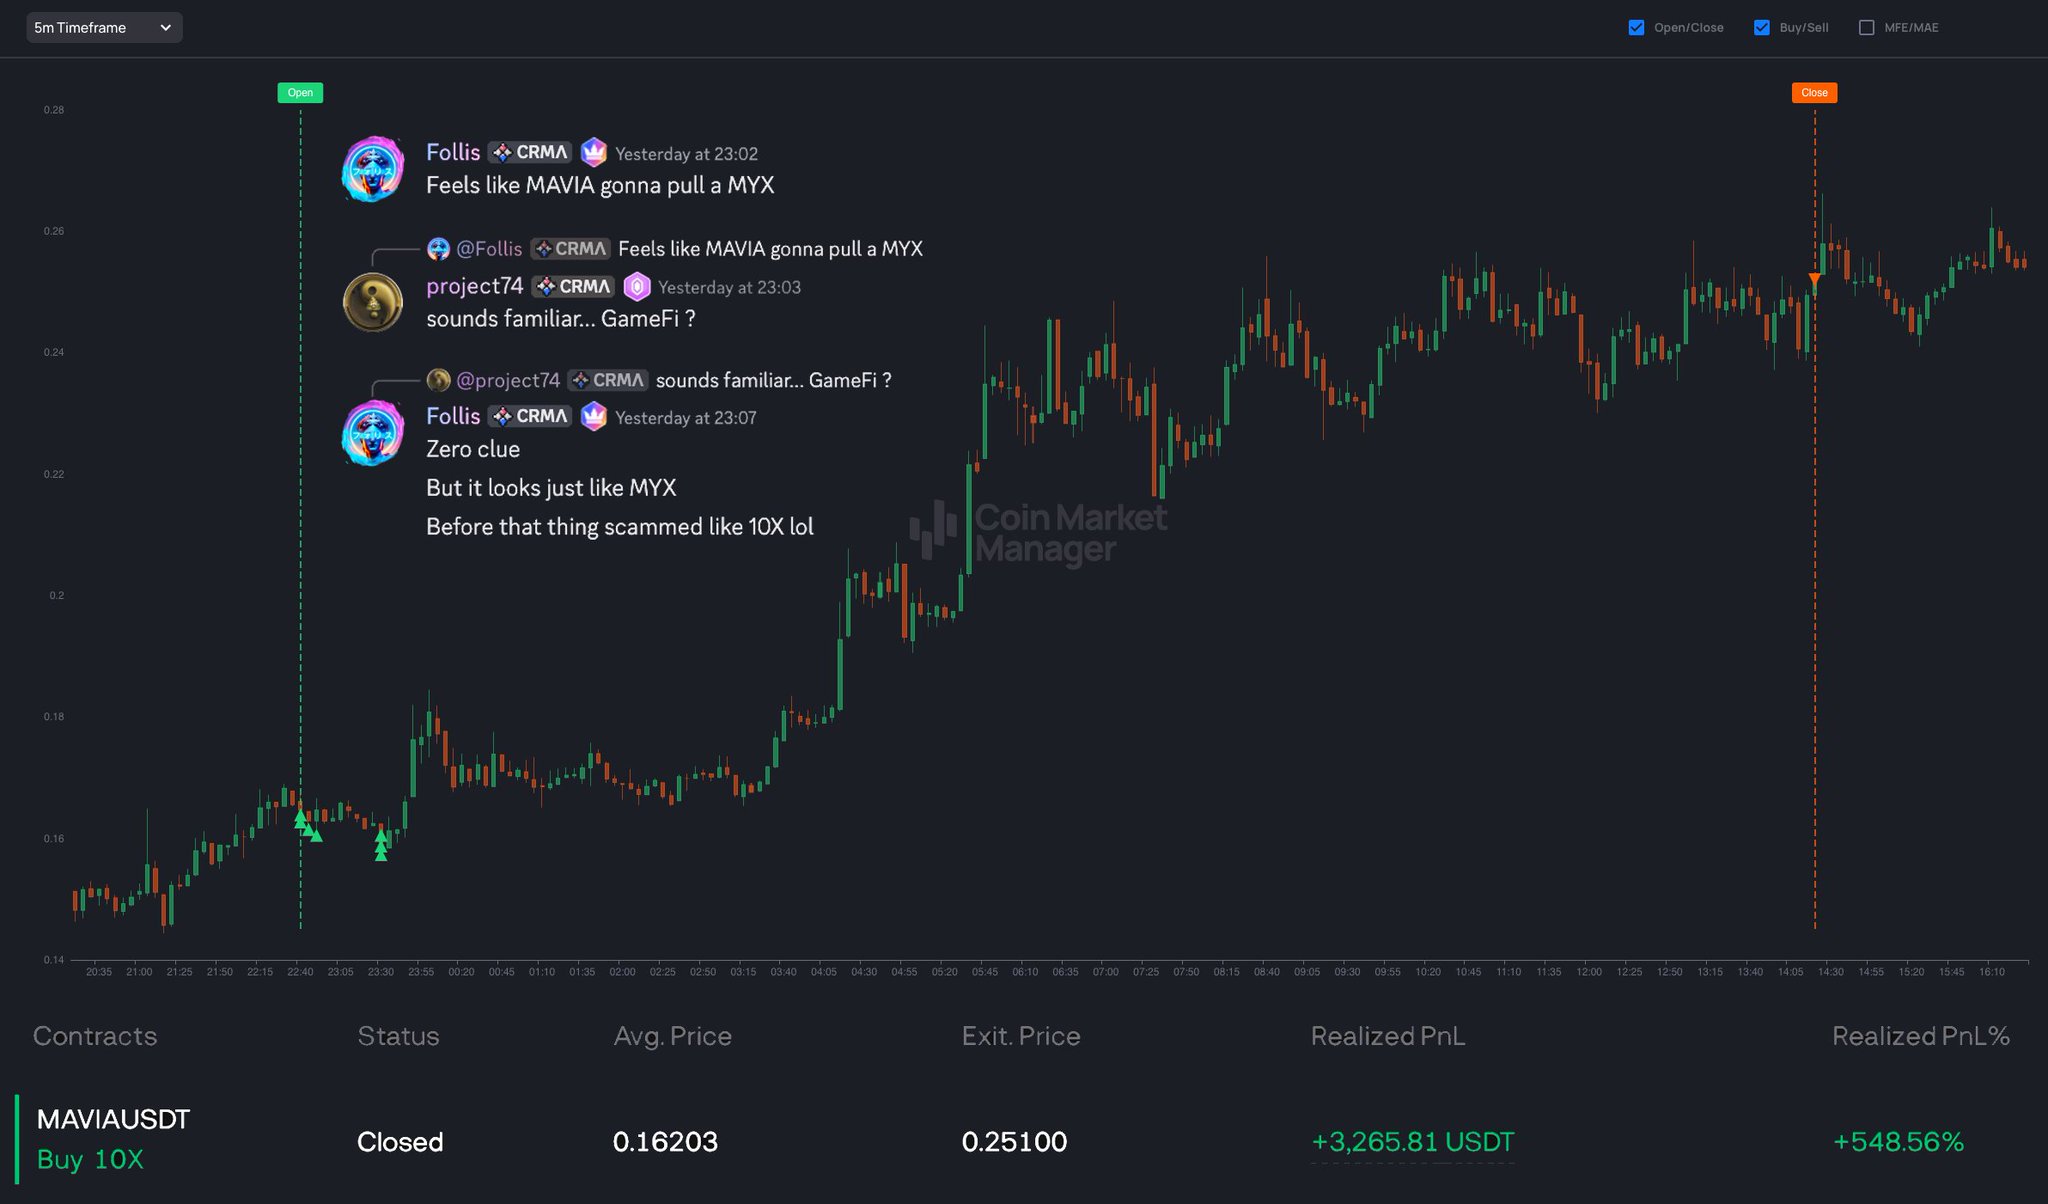Open the 5m Timeframe dropdown
2048x1204 pixels.
coord(104,28)
